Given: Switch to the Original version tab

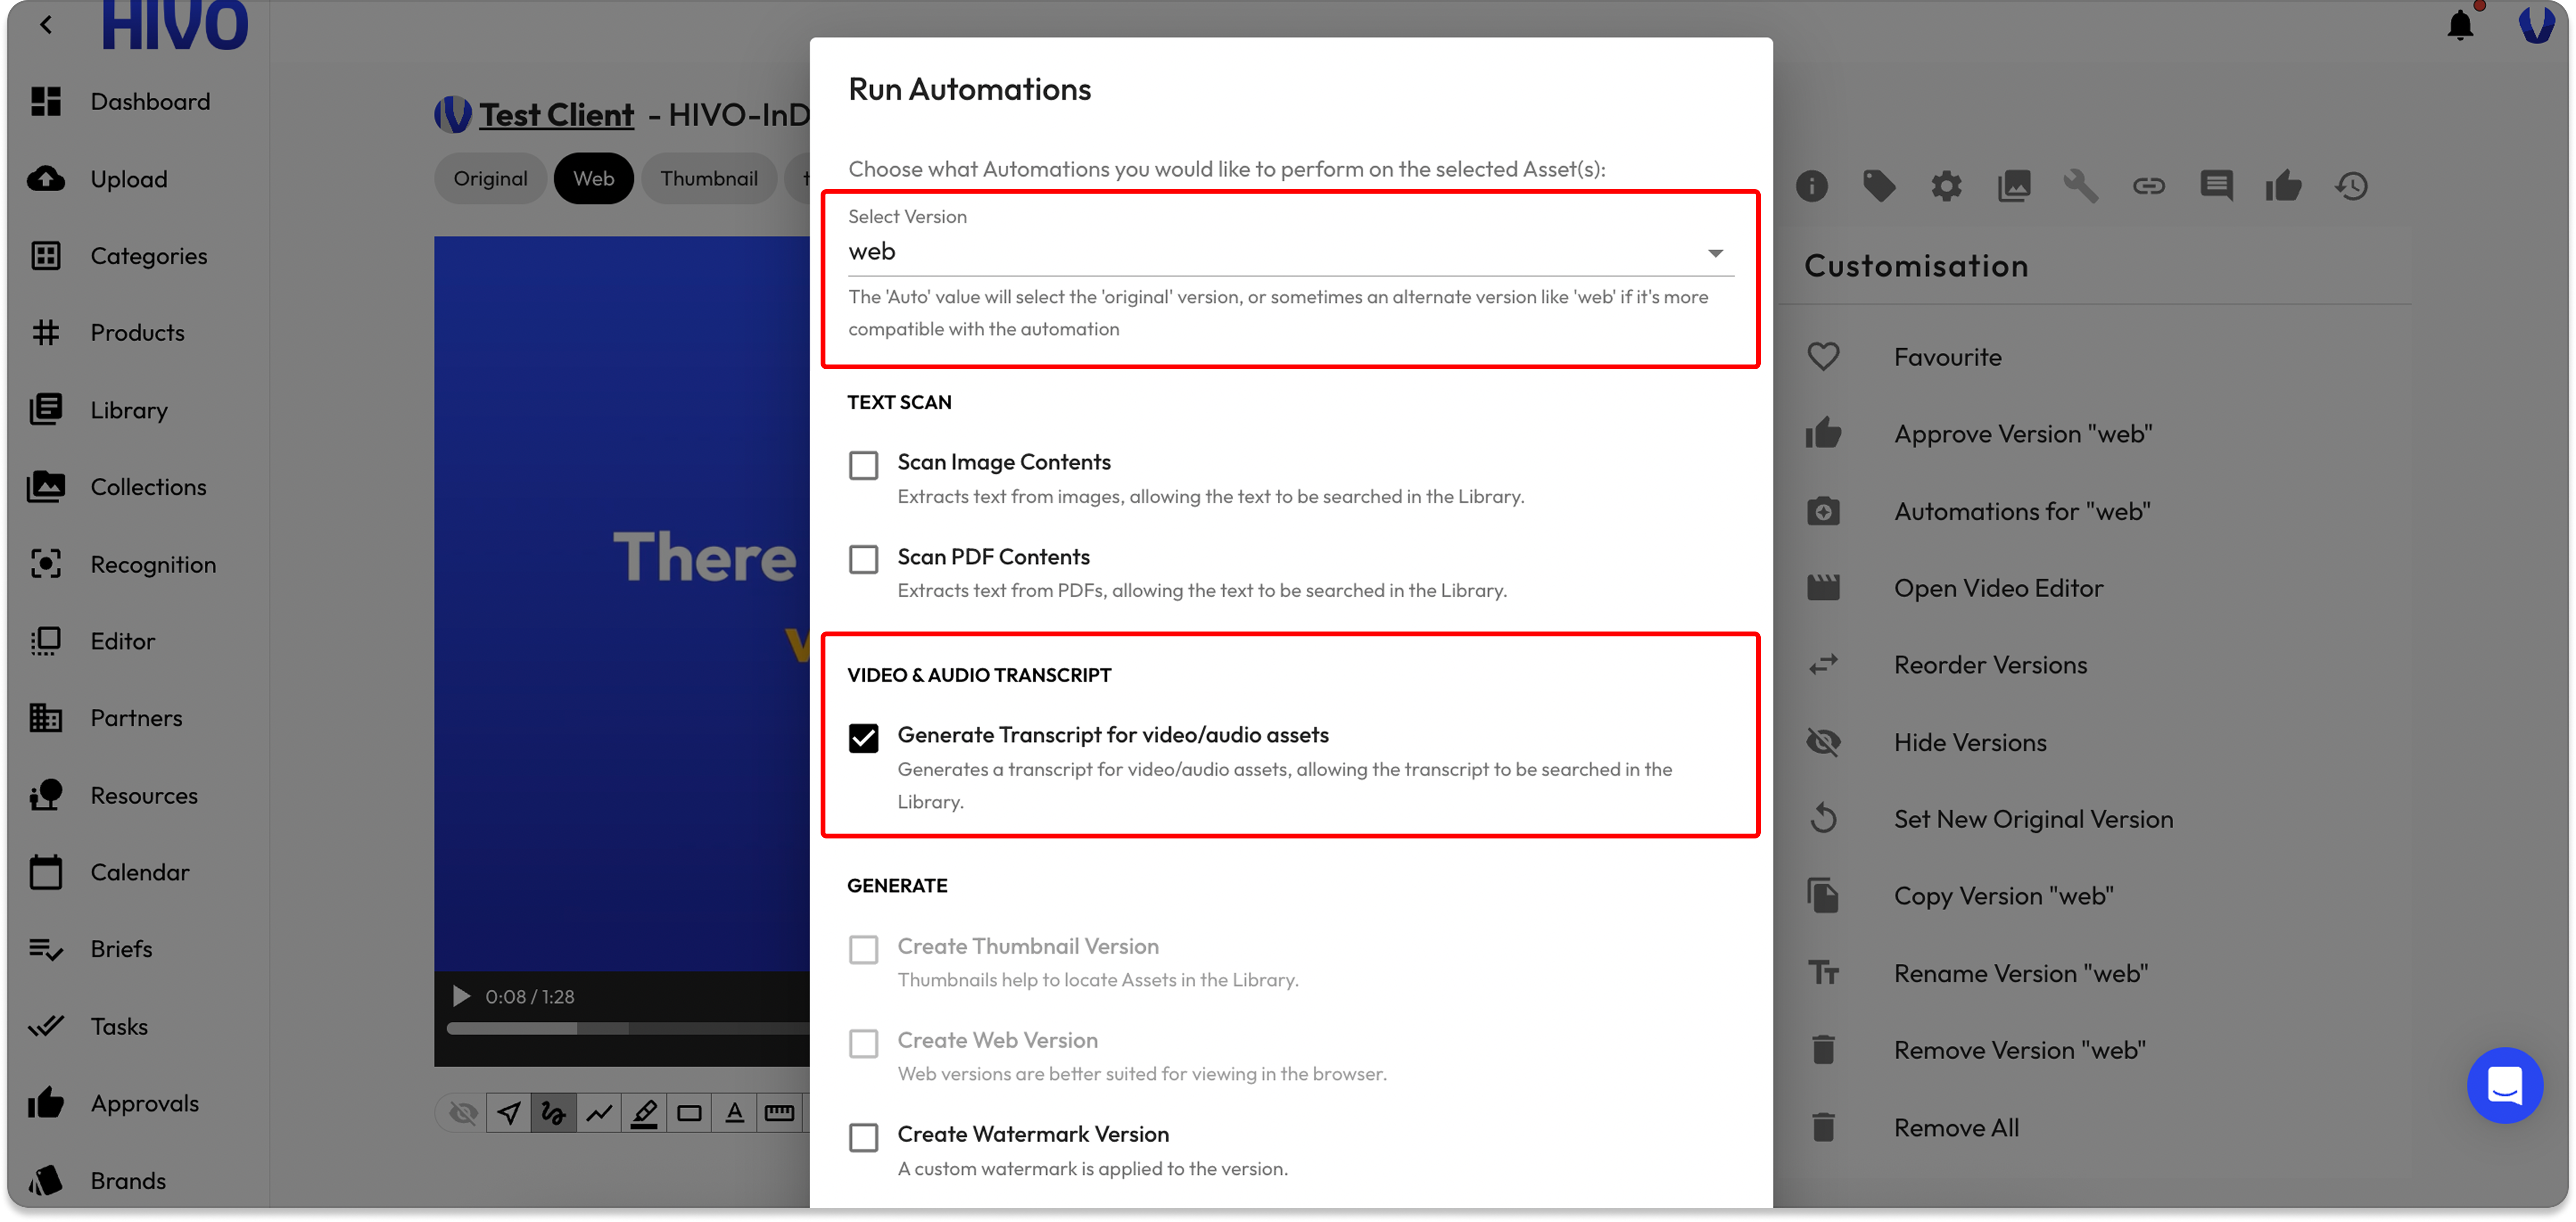Looking at the screenshot, I should tap(490, 179).
